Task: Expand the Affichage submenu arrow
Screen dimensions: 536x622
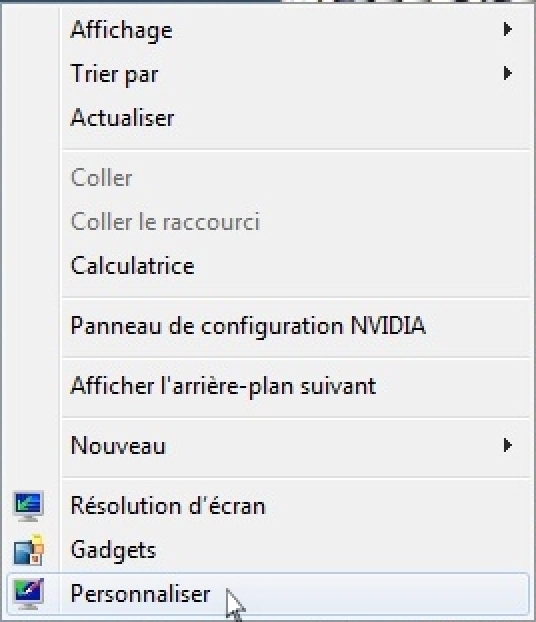Action: click(x=507, y=29)
